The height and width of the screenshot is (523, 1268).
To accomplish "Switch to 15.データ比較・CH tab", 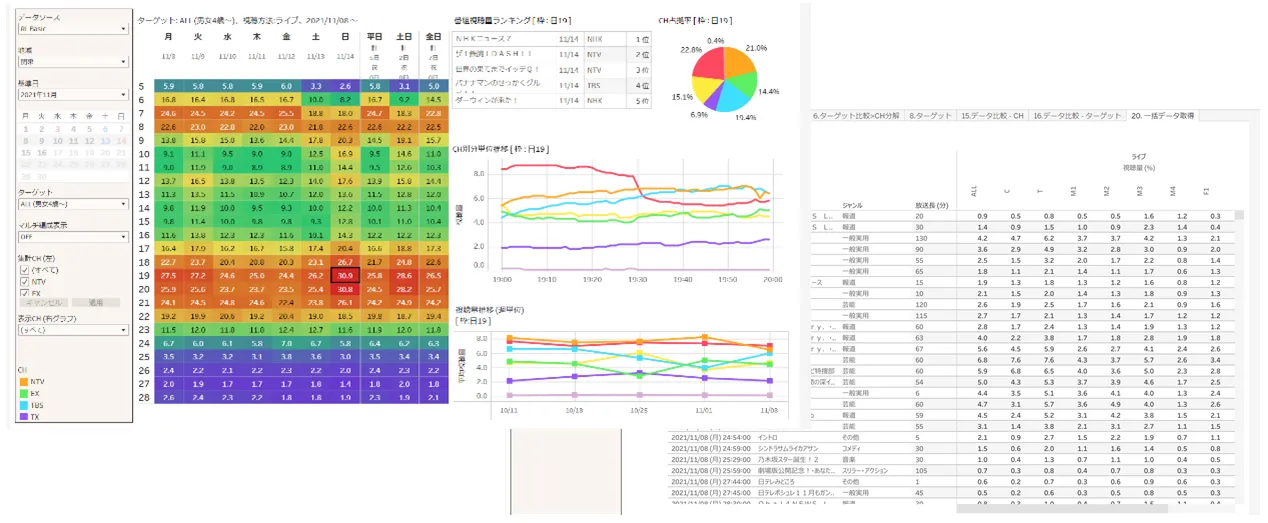I will coord(993,116).
